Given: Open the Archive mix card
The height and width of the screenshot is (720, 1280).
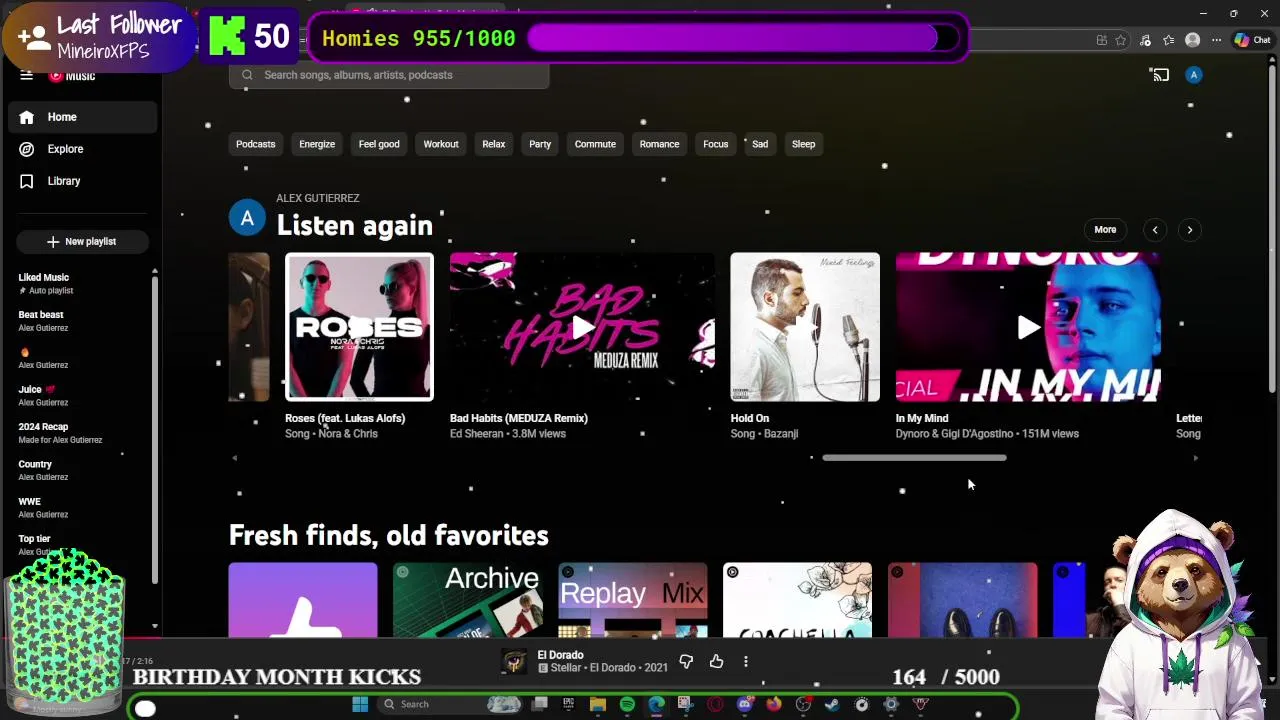Looking at the screenshot, I should click(x=467, y=600).
